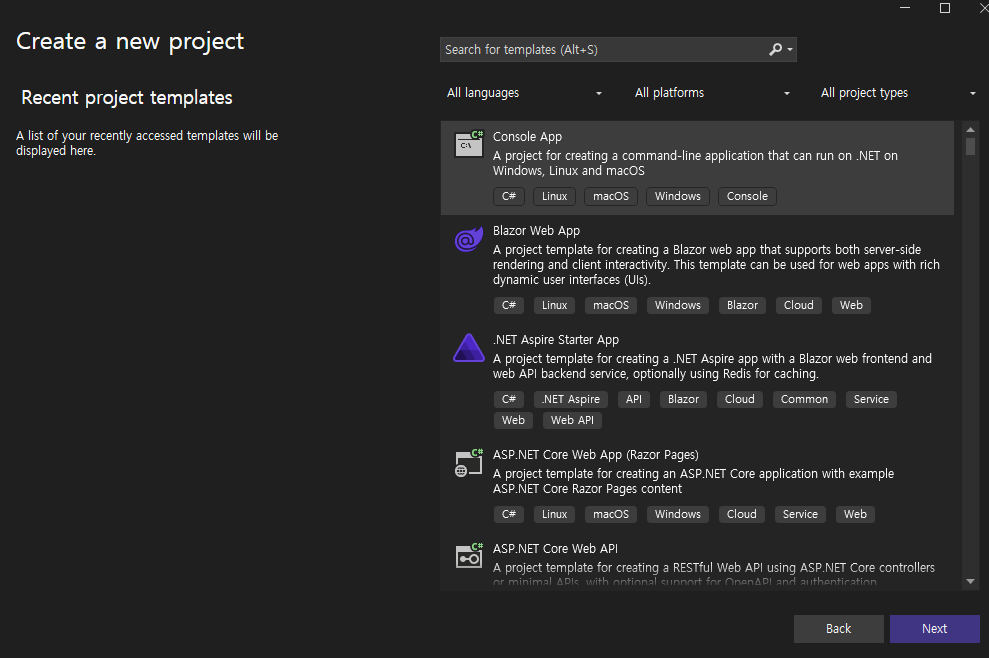Open the All project types filter dropdown
The width and height of the screenshot is (989, 658).
click(x=898, y=93)
